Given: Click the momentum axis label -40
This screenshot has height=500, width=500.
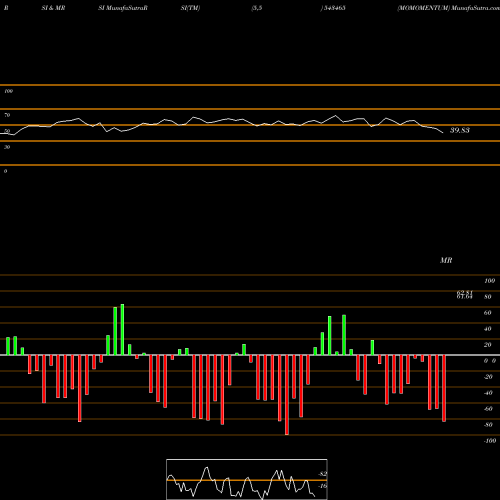Looking at the screenshot, I should [488, 393].
